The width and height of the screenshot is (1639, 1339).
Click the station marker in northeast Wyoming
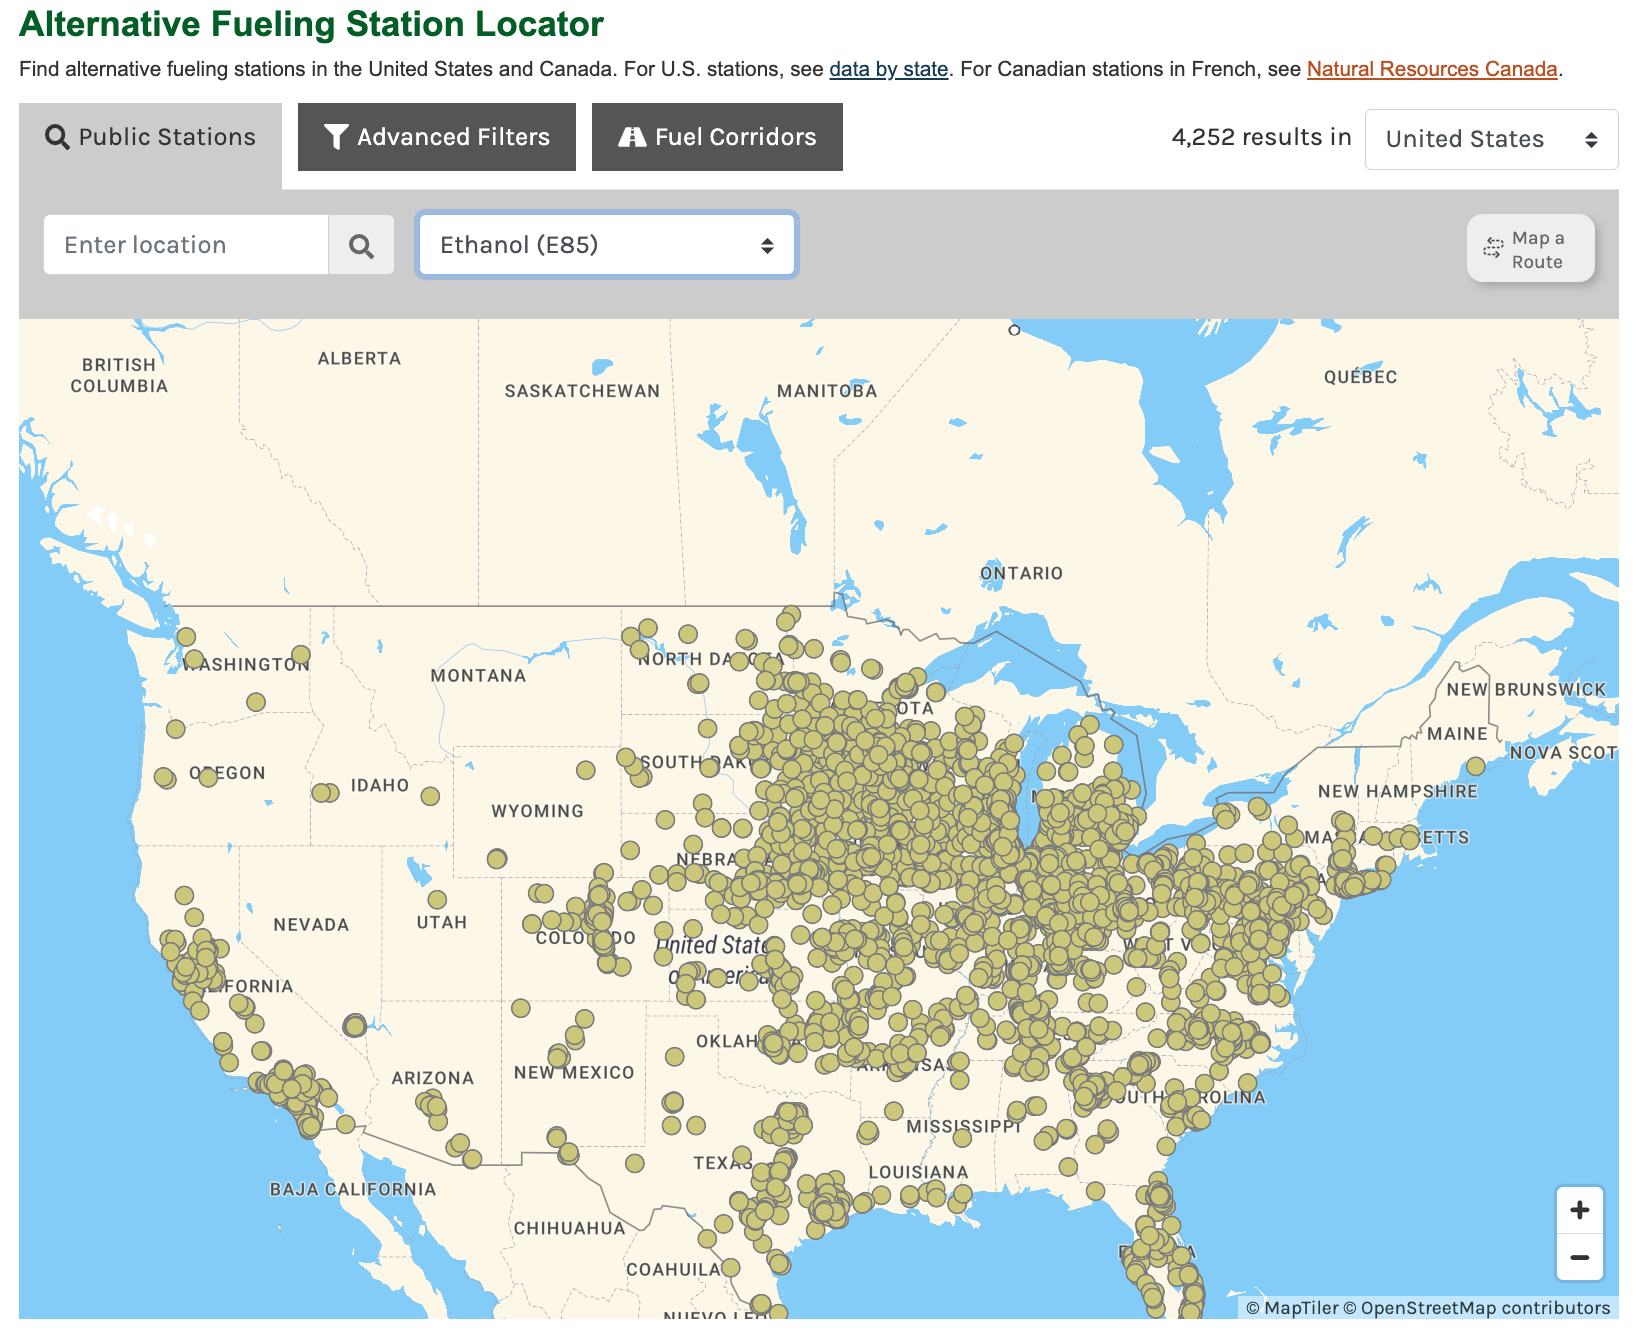[586, 770]
